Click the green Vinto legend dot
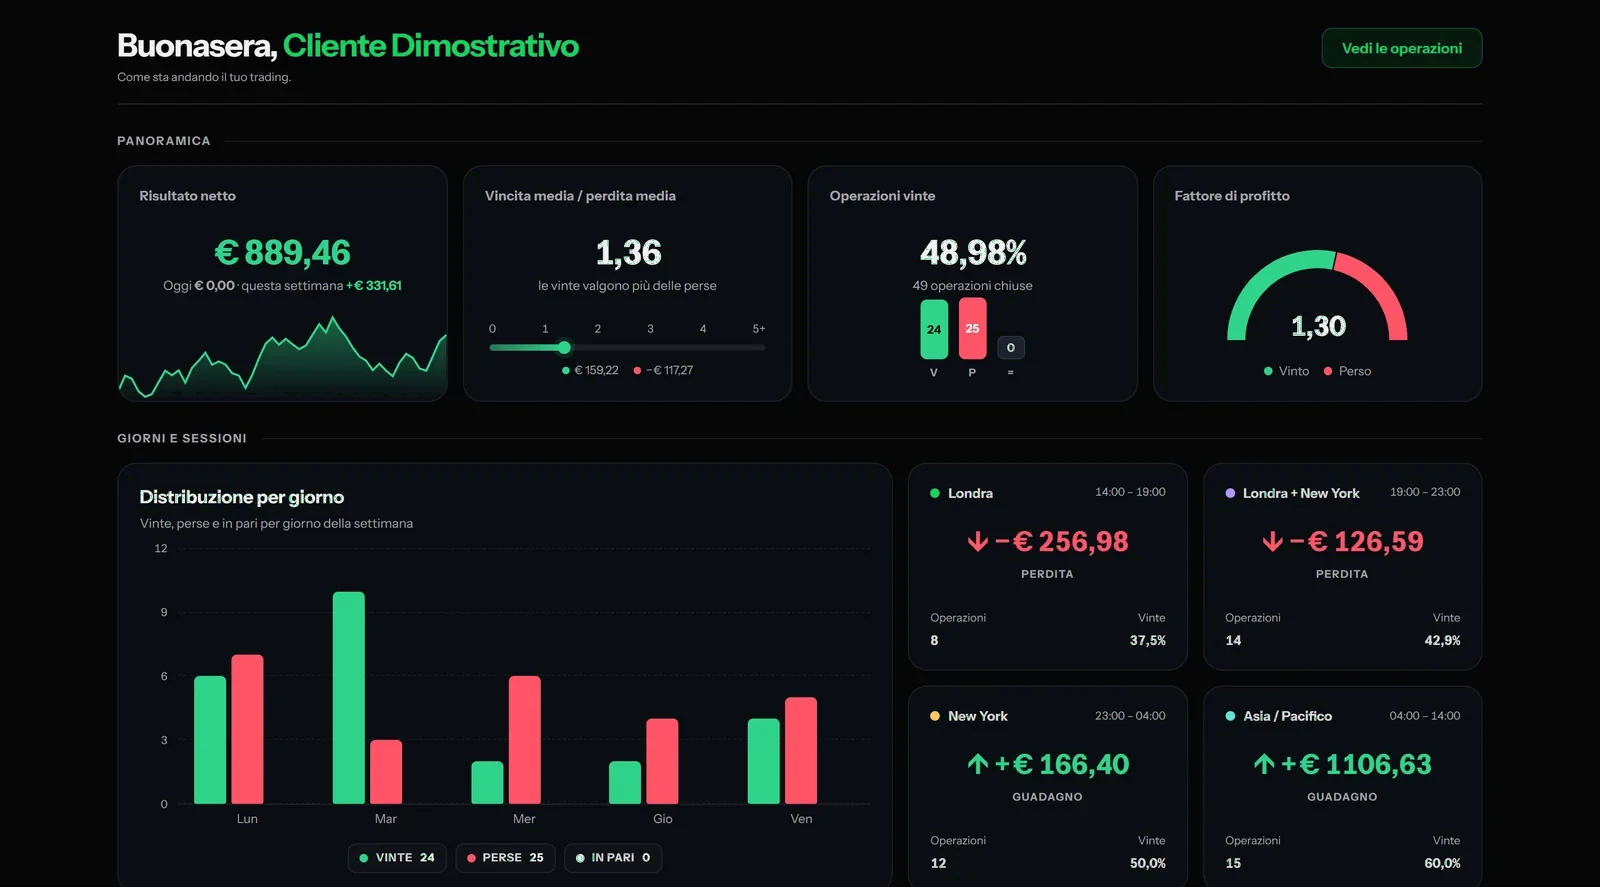The height and width of the screenshot is (887, 1600). click(x=1268, y=371)
